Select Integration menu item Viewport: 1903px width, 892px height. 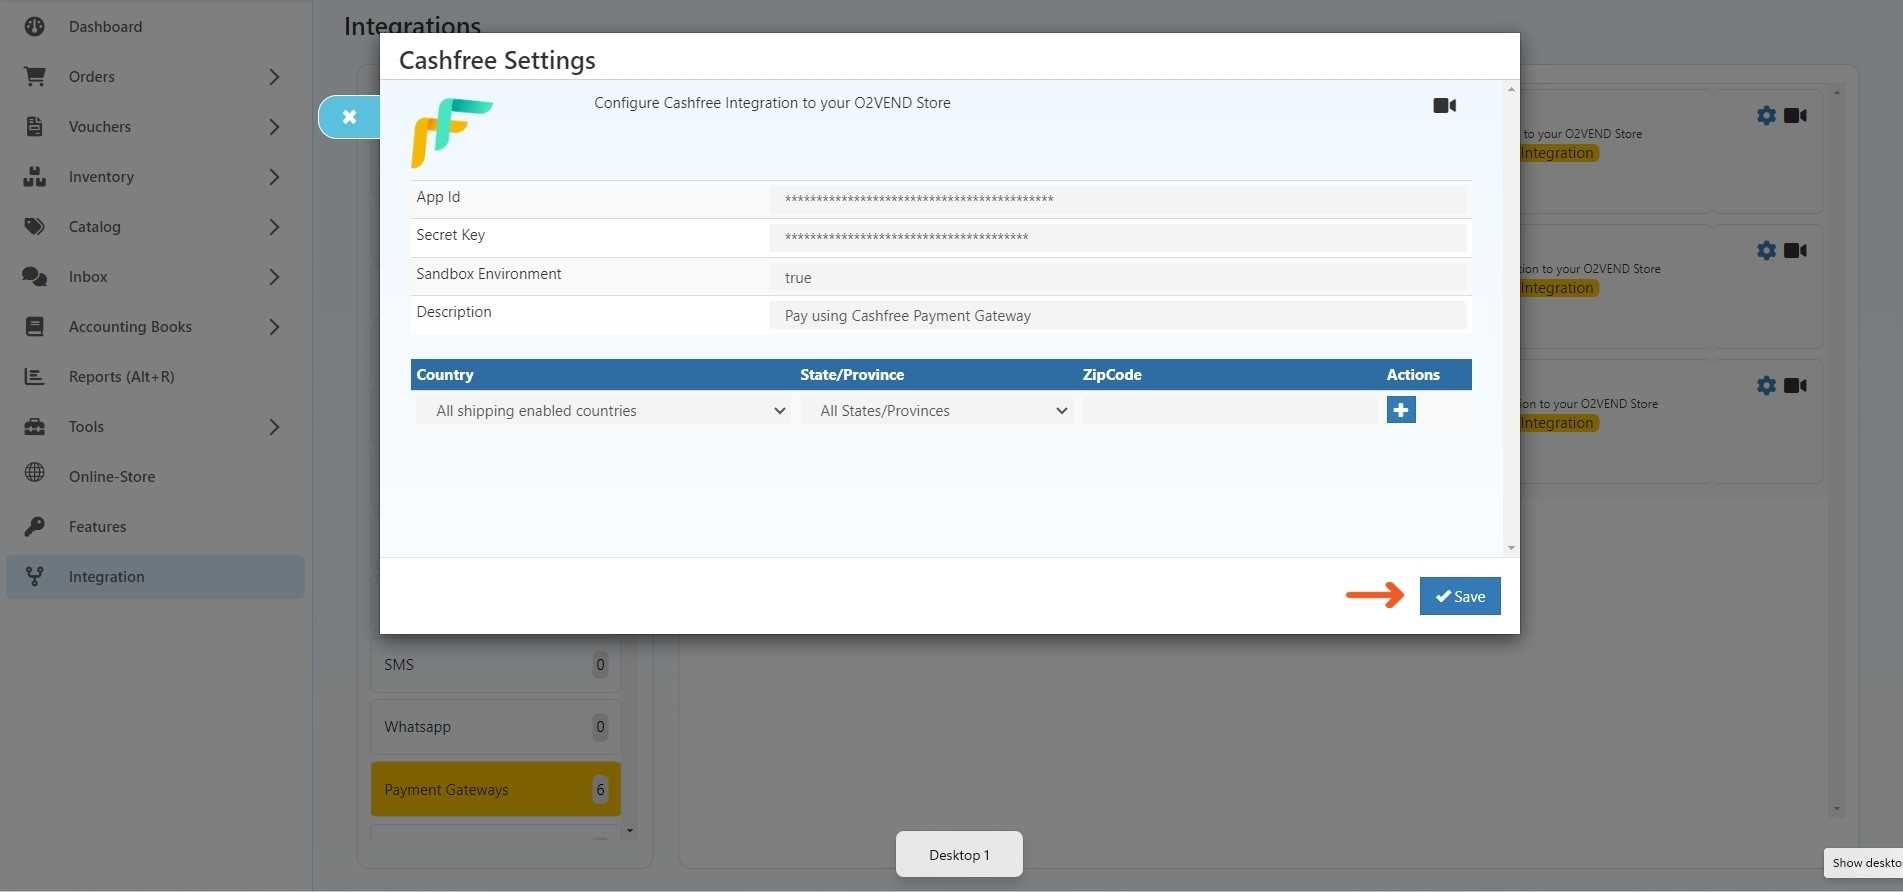pos(155,577)
